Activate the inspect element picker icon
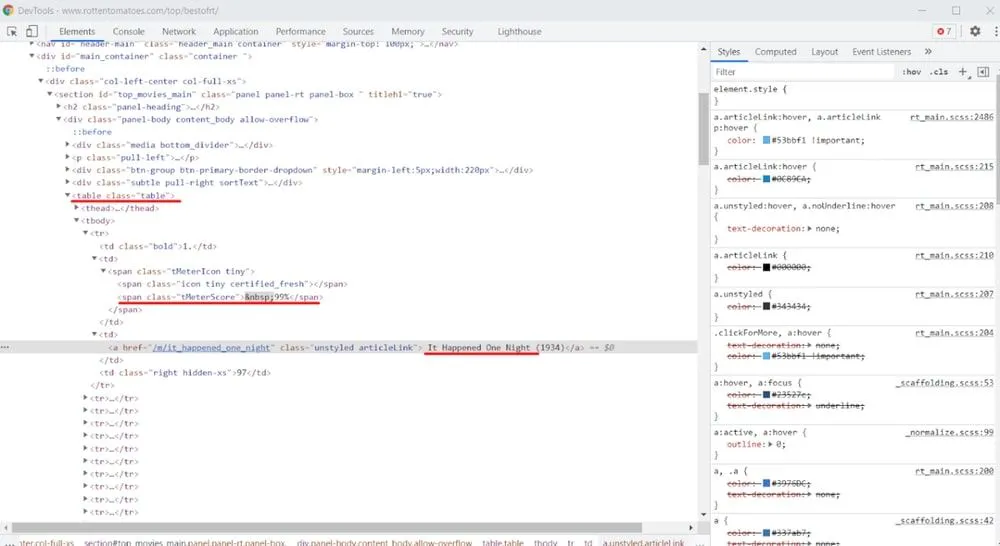Screen dimensions: 1000x546 [x=11, y=31]
